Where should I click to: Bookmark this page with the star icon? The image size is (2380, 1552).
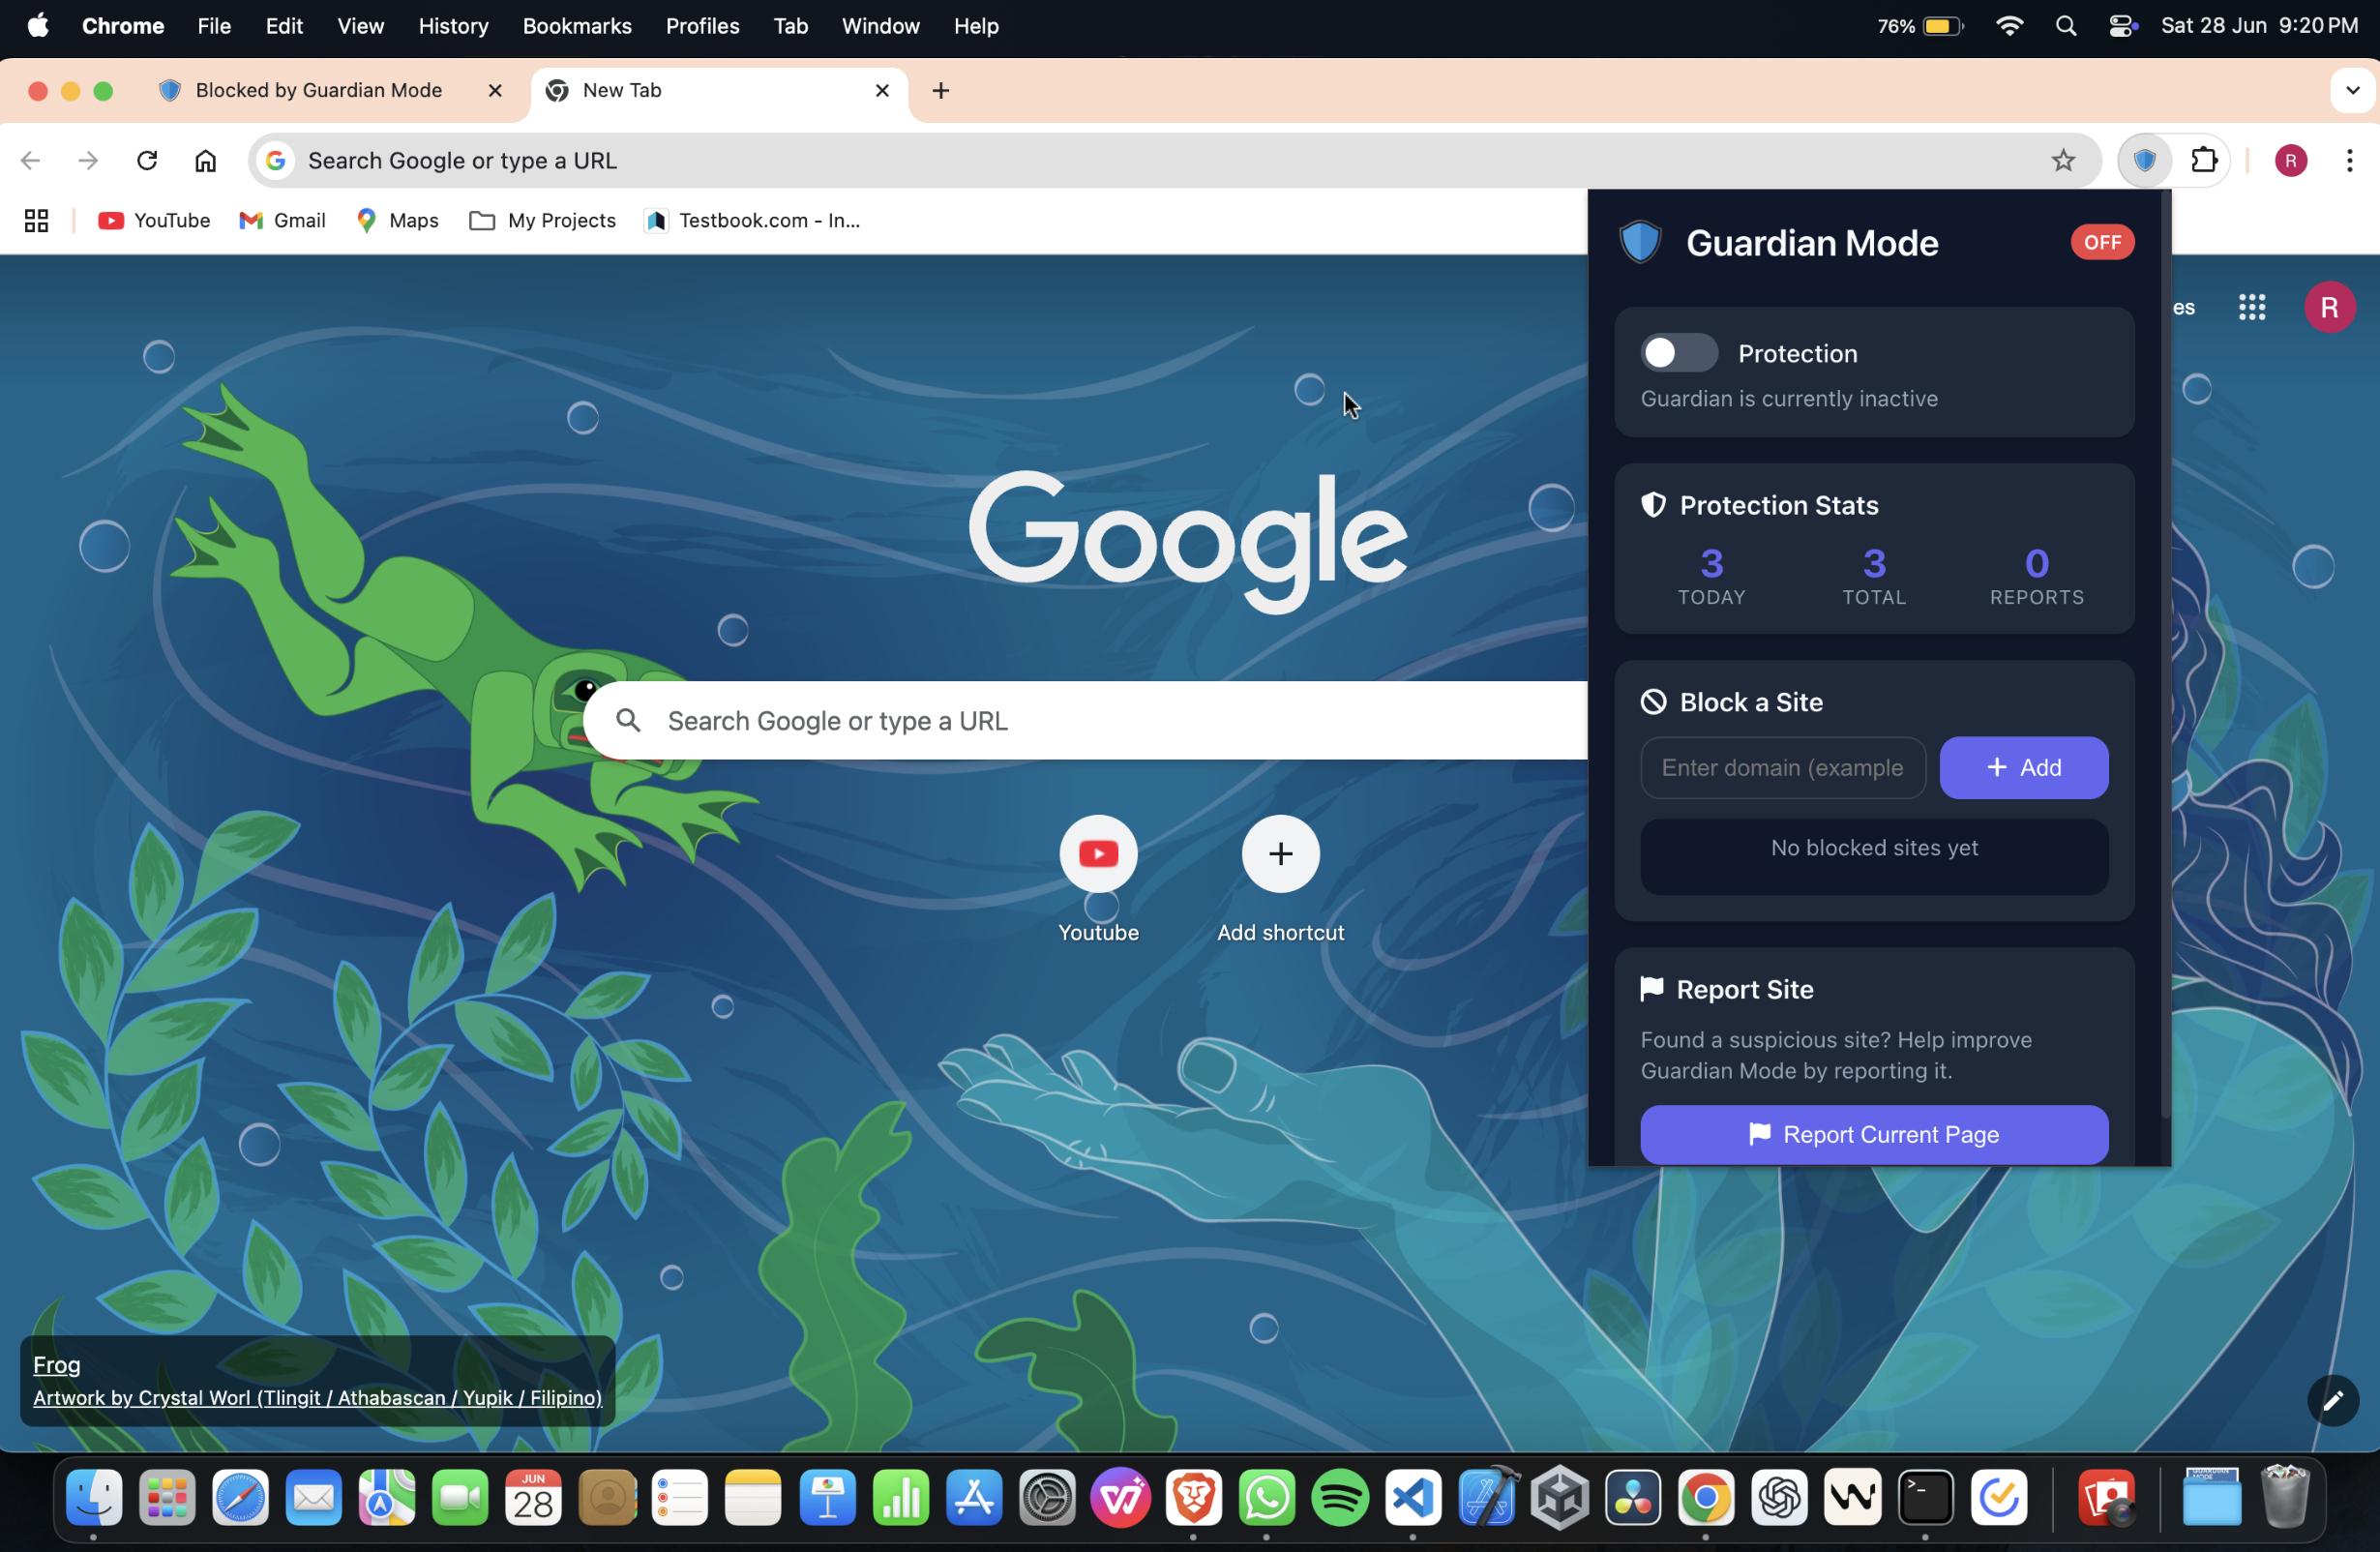(2063, 160)
